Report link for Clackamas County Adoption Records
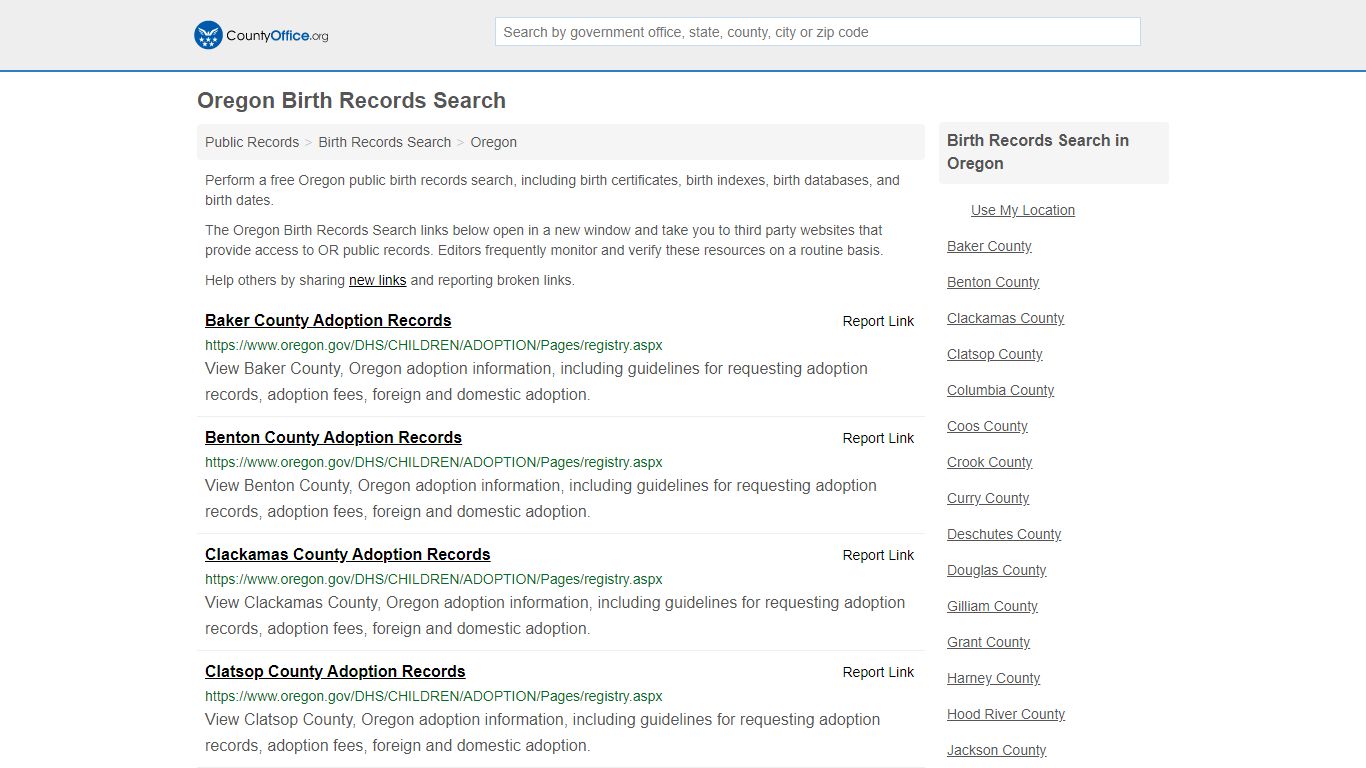 (878, 555)
